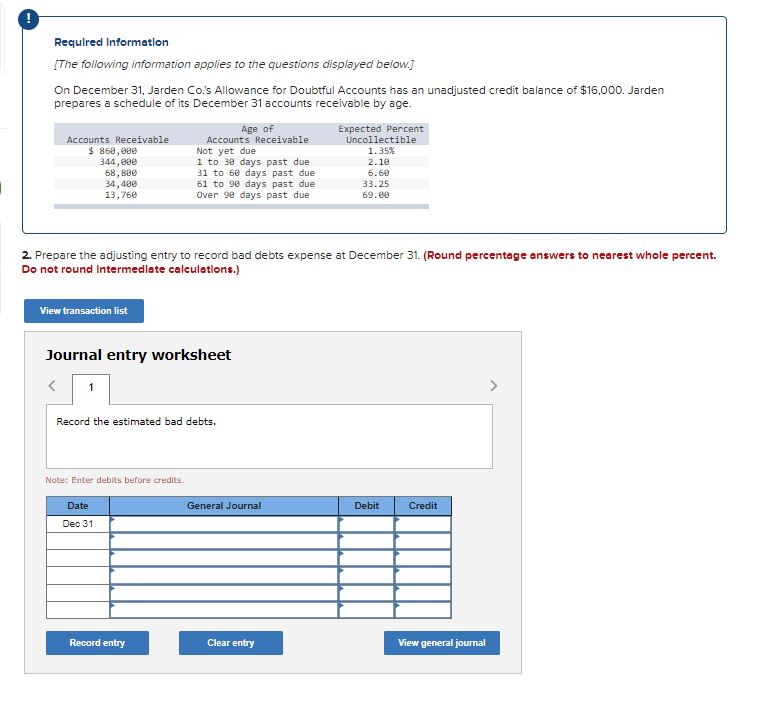
Task: Click the Debit column header
Action: (x=366, y=506)
